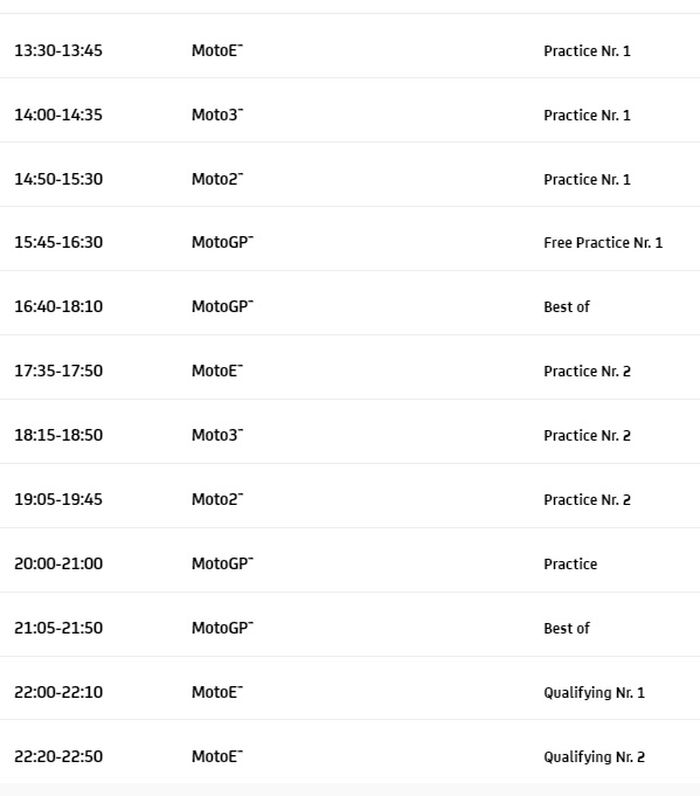Select Best of at 21:05-21:50
Viewport: 700px width, 796px height.
pos(566,628)
